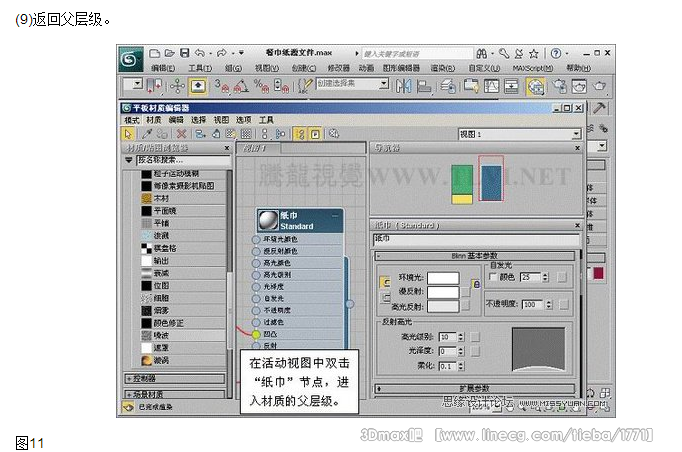Open browser options triangle next to search

coord(128,160)
